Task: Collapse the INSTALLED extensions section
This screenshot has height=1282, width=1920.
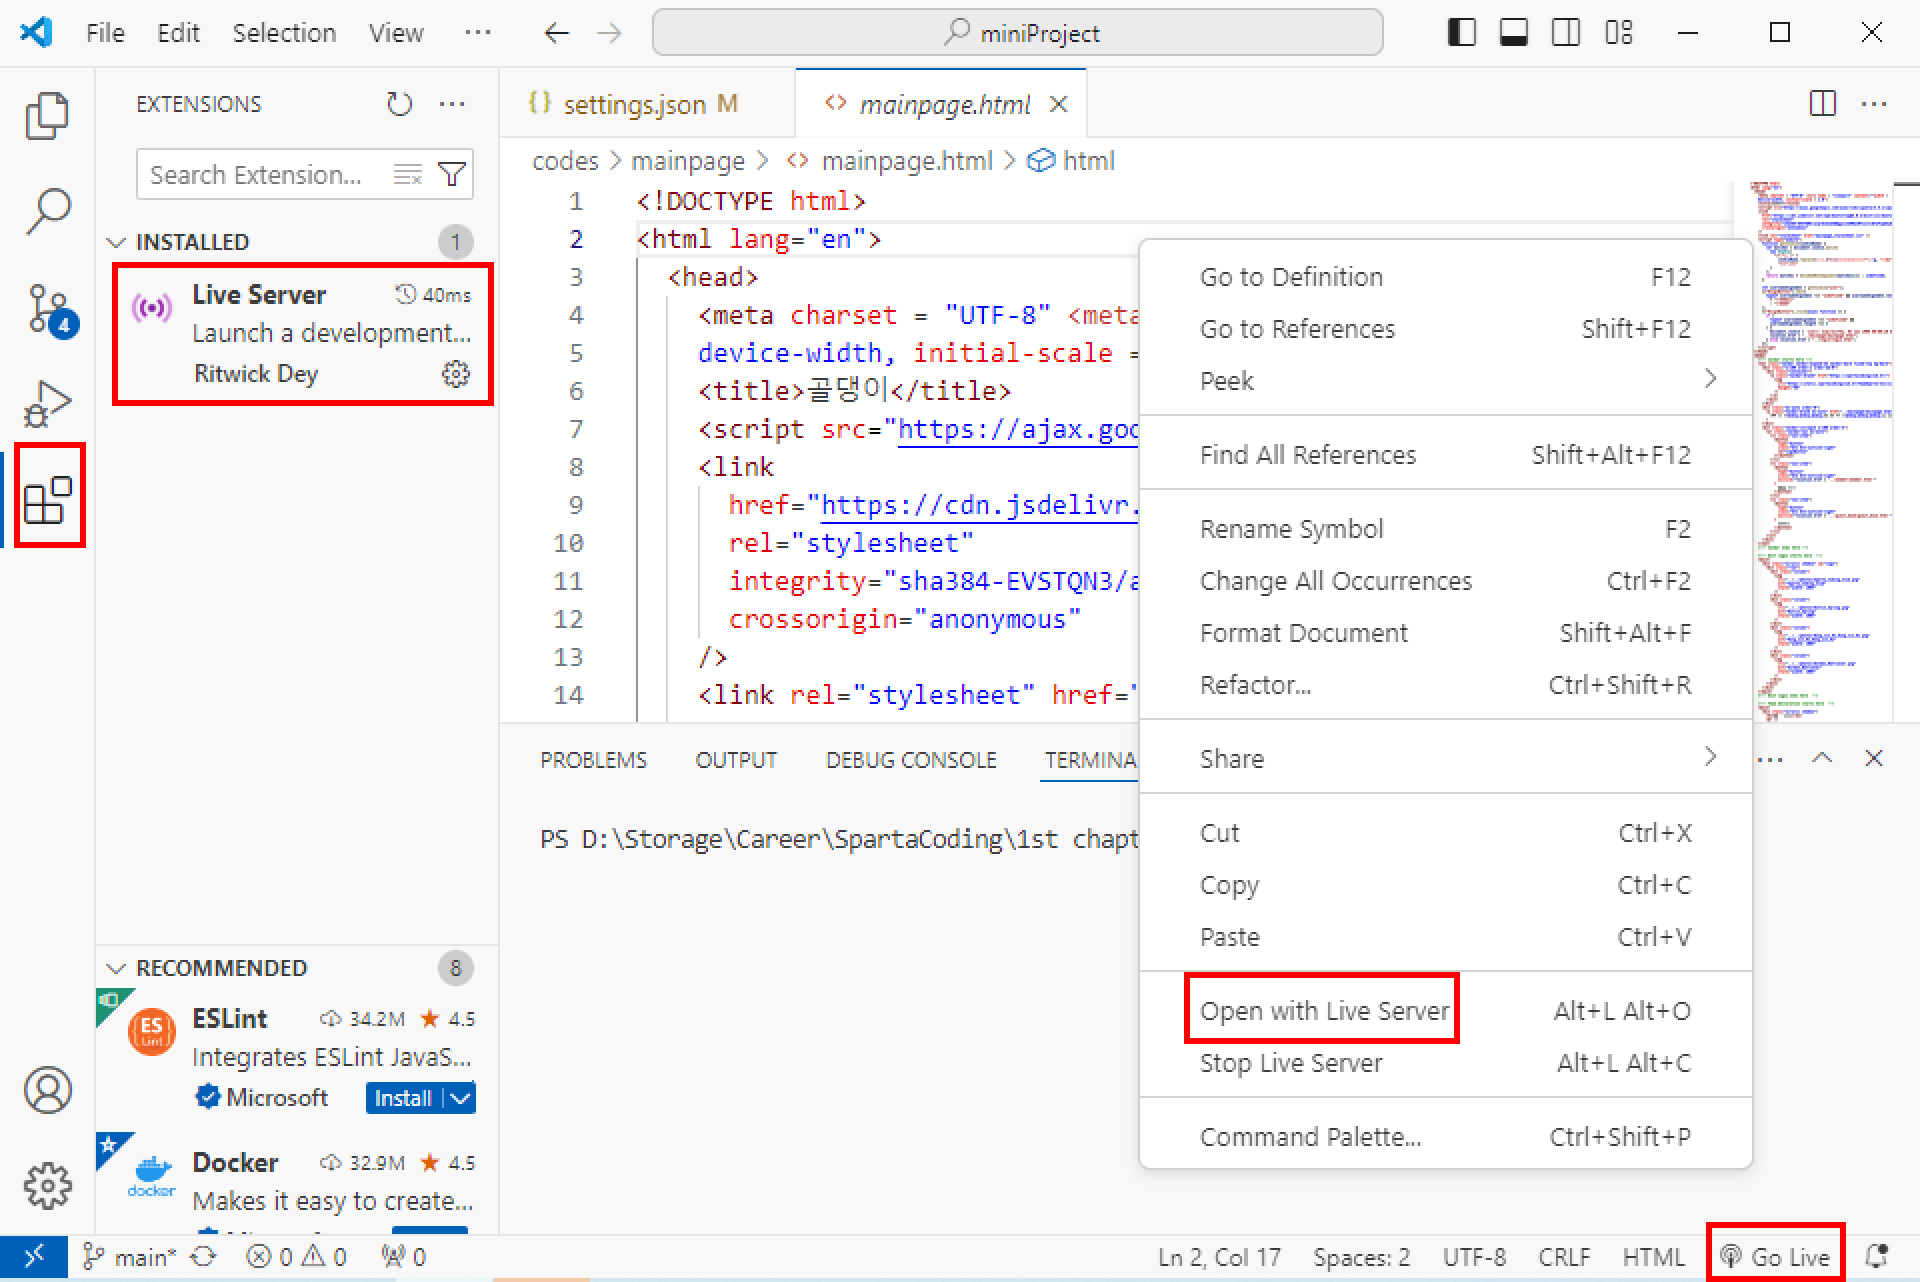Action: coord(116,242)
